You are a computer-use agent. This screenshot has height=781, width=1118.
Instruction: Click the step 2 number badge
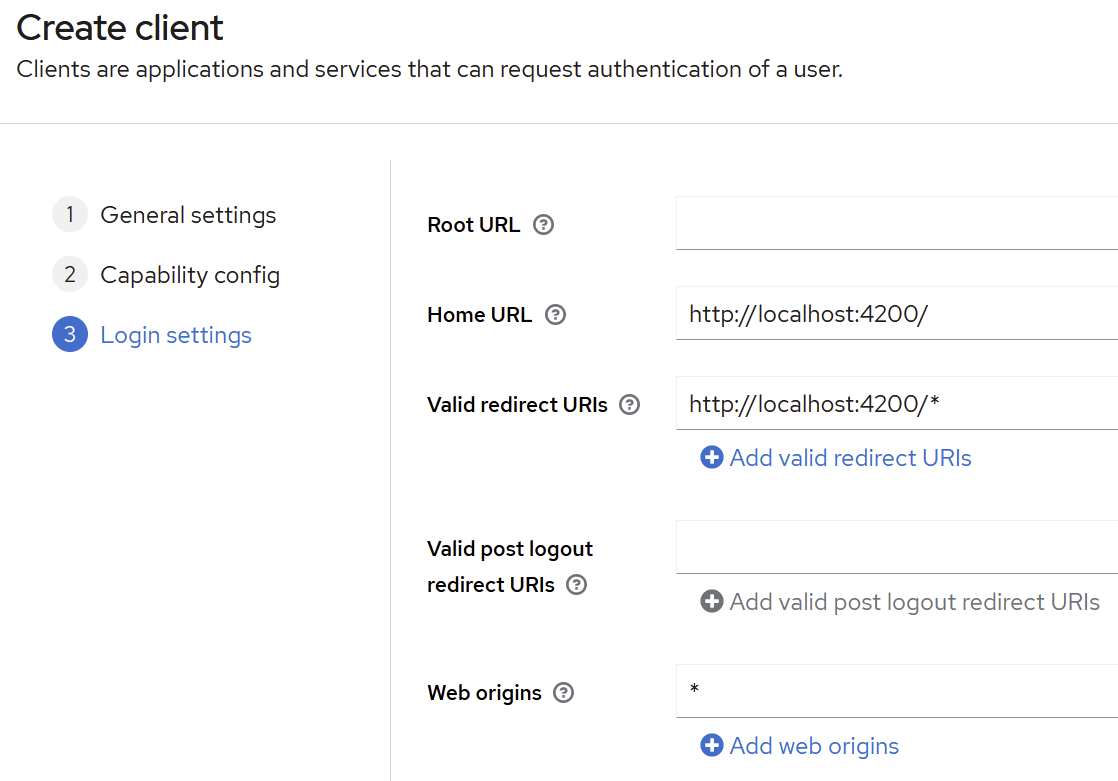tap(70, 275)
